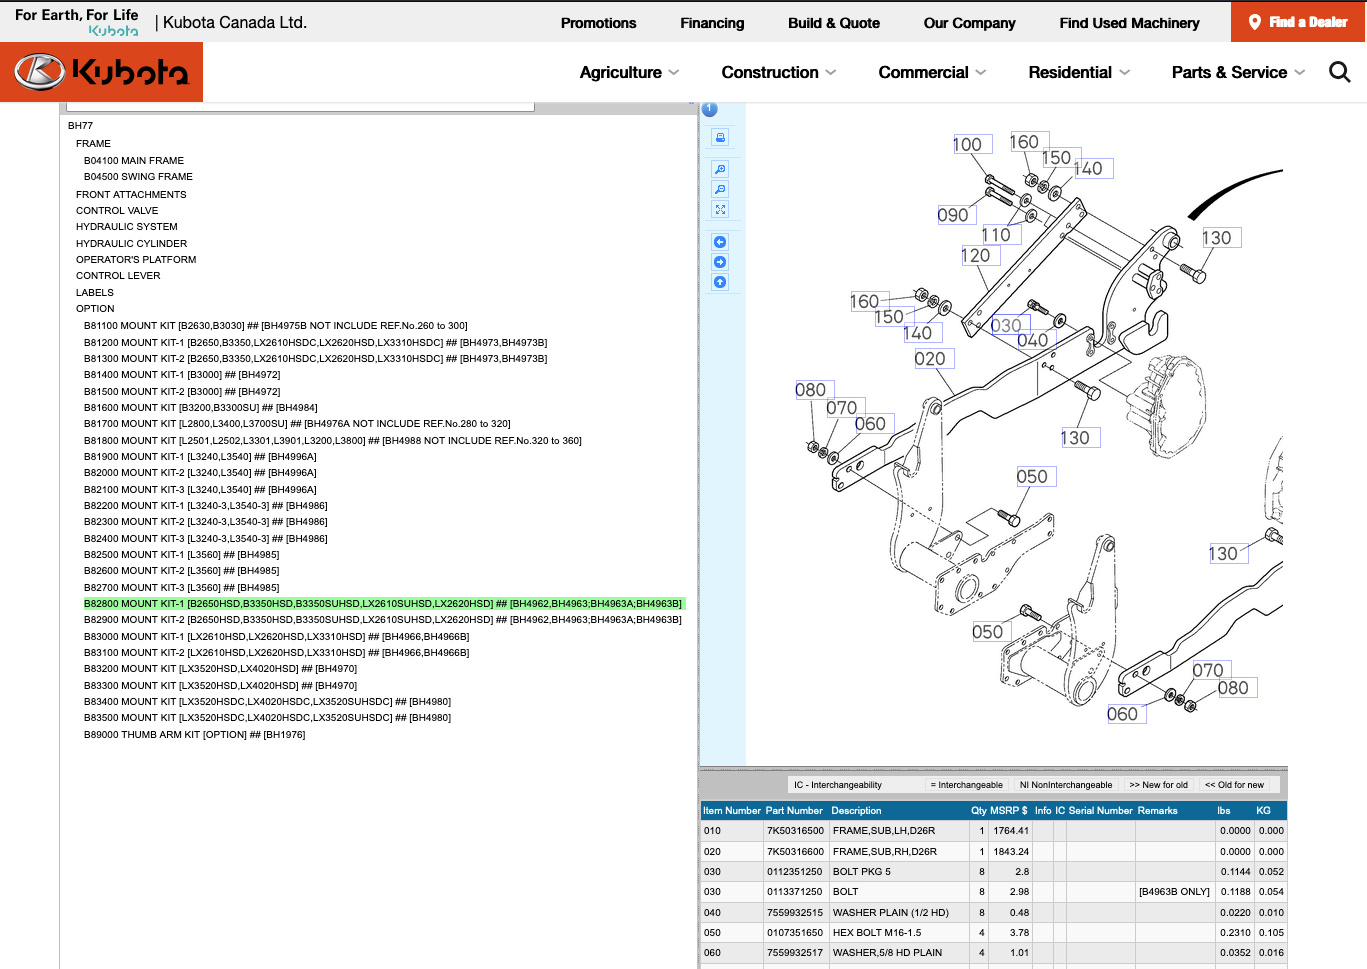Open Find Used Machinery

coord(1129,23)
